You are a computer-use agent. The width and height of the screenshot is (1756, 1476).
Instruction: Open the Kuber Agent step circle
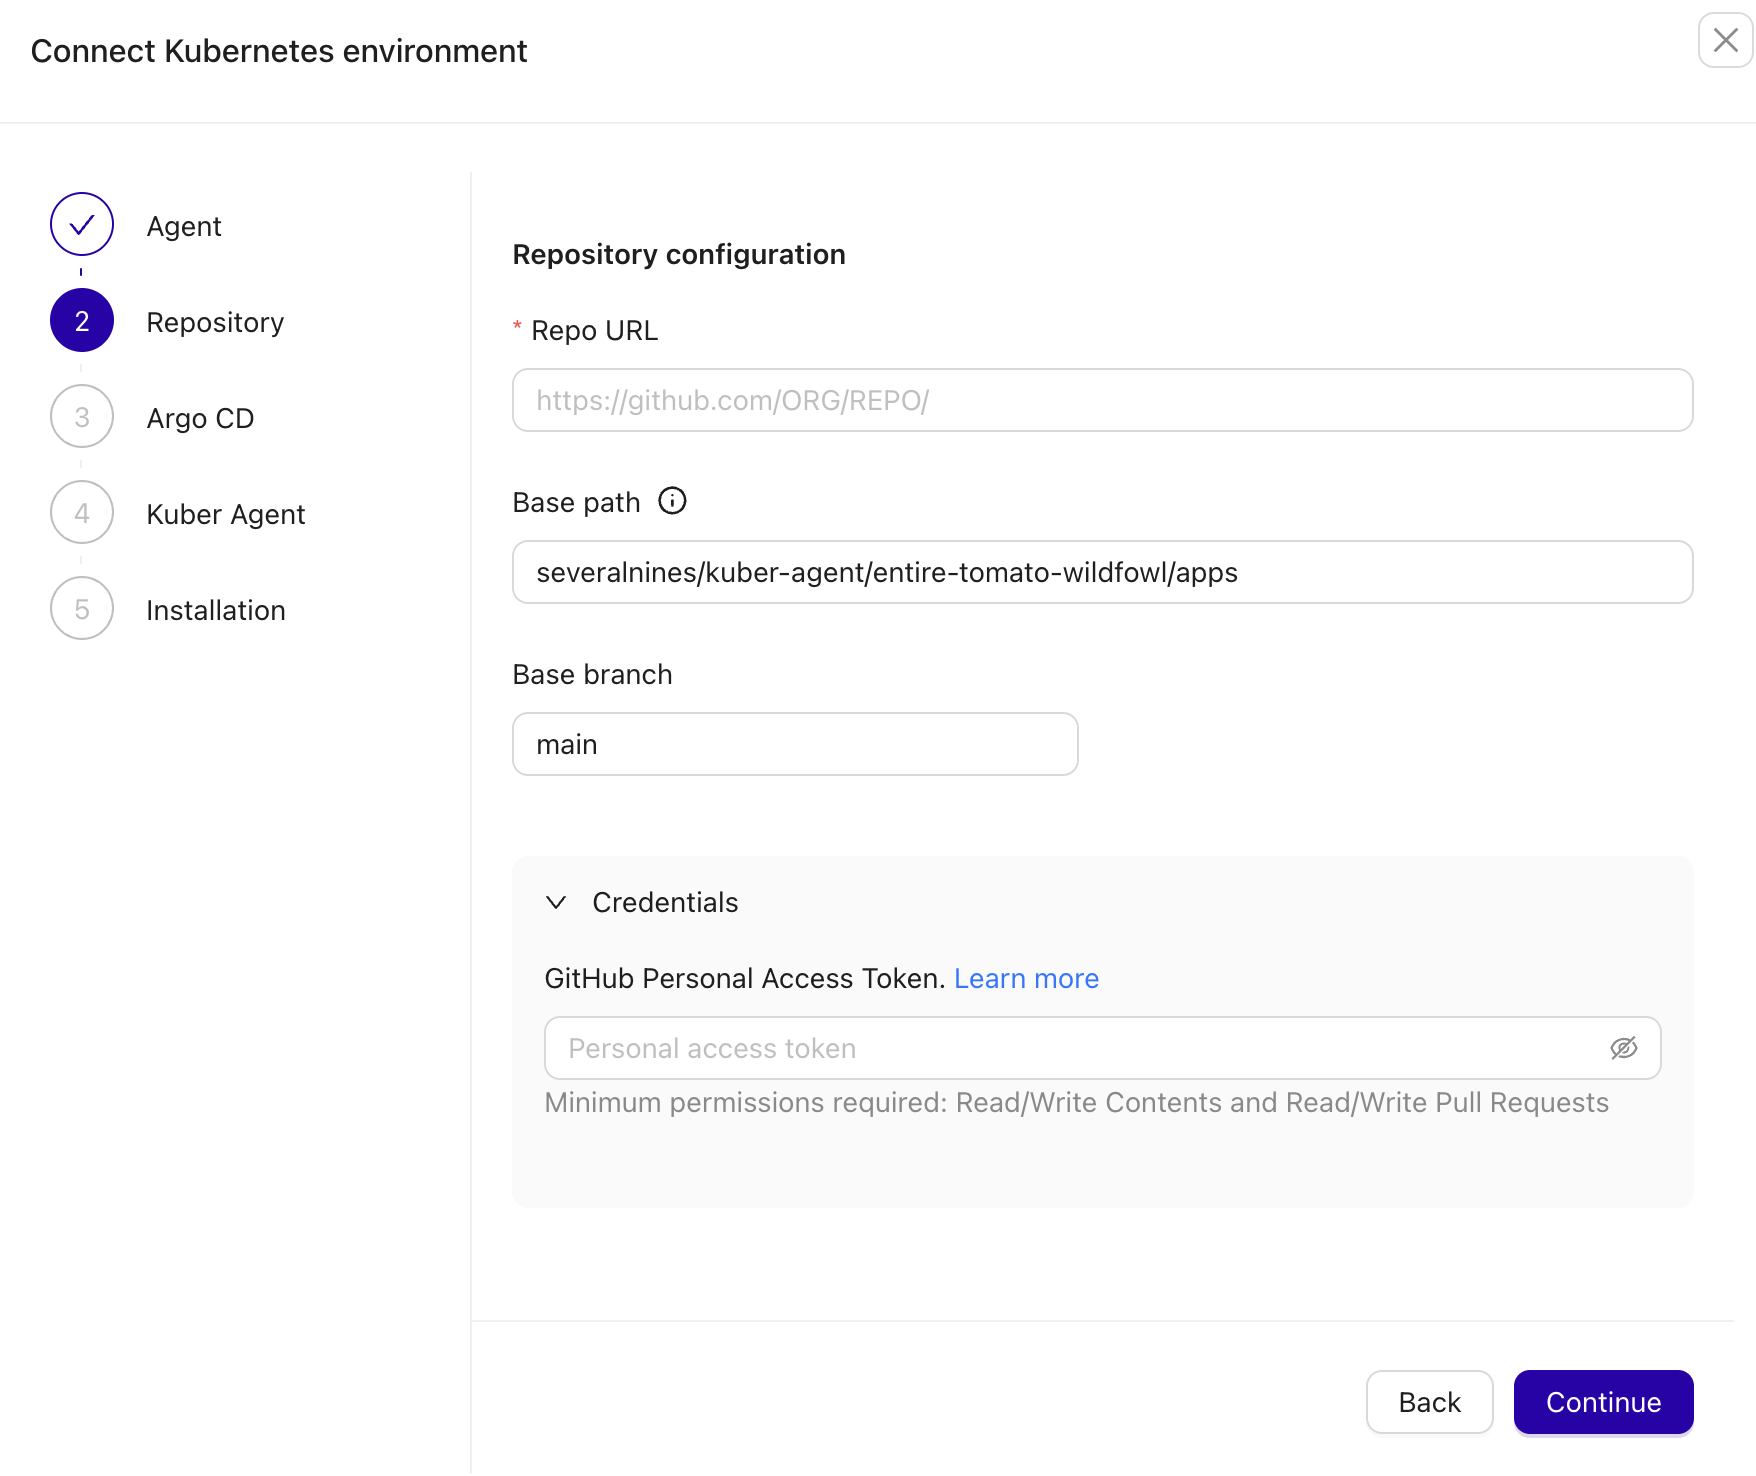pos(81,512)
